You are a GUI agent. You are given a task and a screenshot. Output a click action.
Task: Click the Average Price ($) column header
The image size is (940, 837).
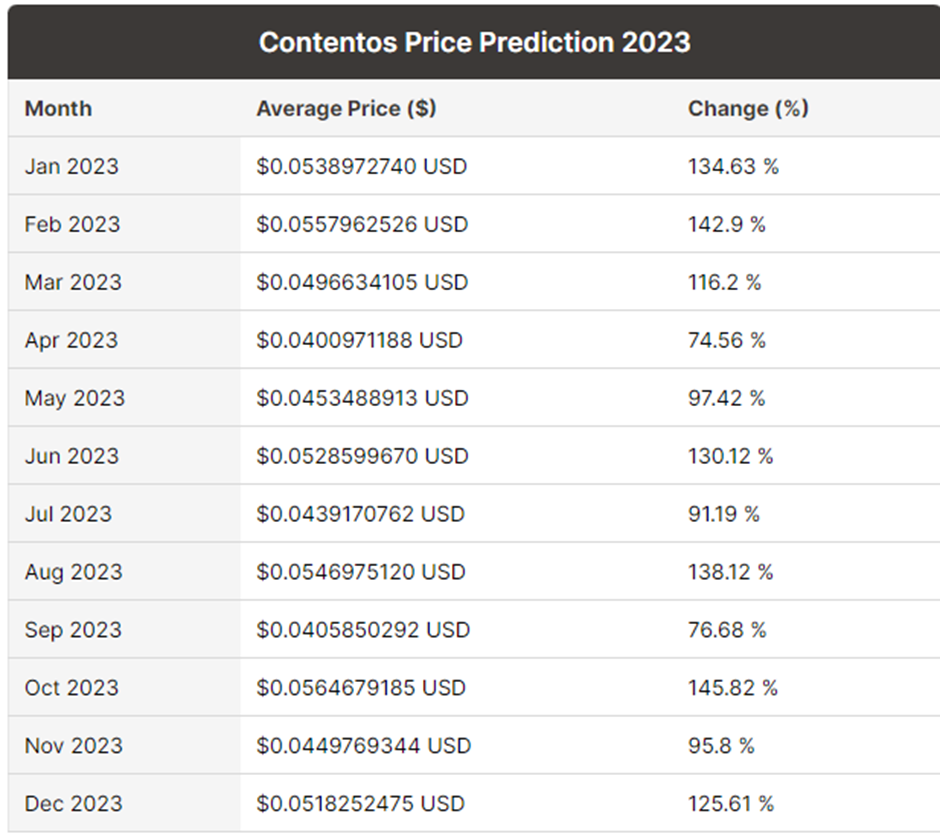pos(346,109)
